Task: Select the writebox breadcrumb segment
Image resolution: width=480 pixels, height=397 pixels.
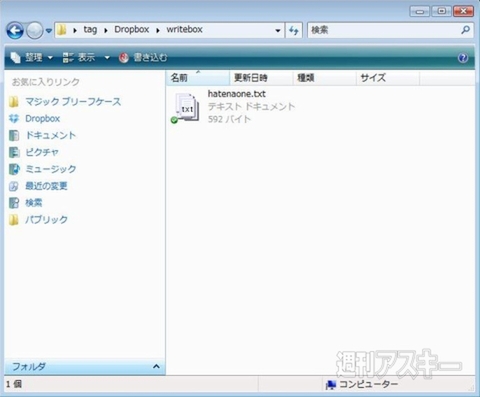Action: coord(184,30)
